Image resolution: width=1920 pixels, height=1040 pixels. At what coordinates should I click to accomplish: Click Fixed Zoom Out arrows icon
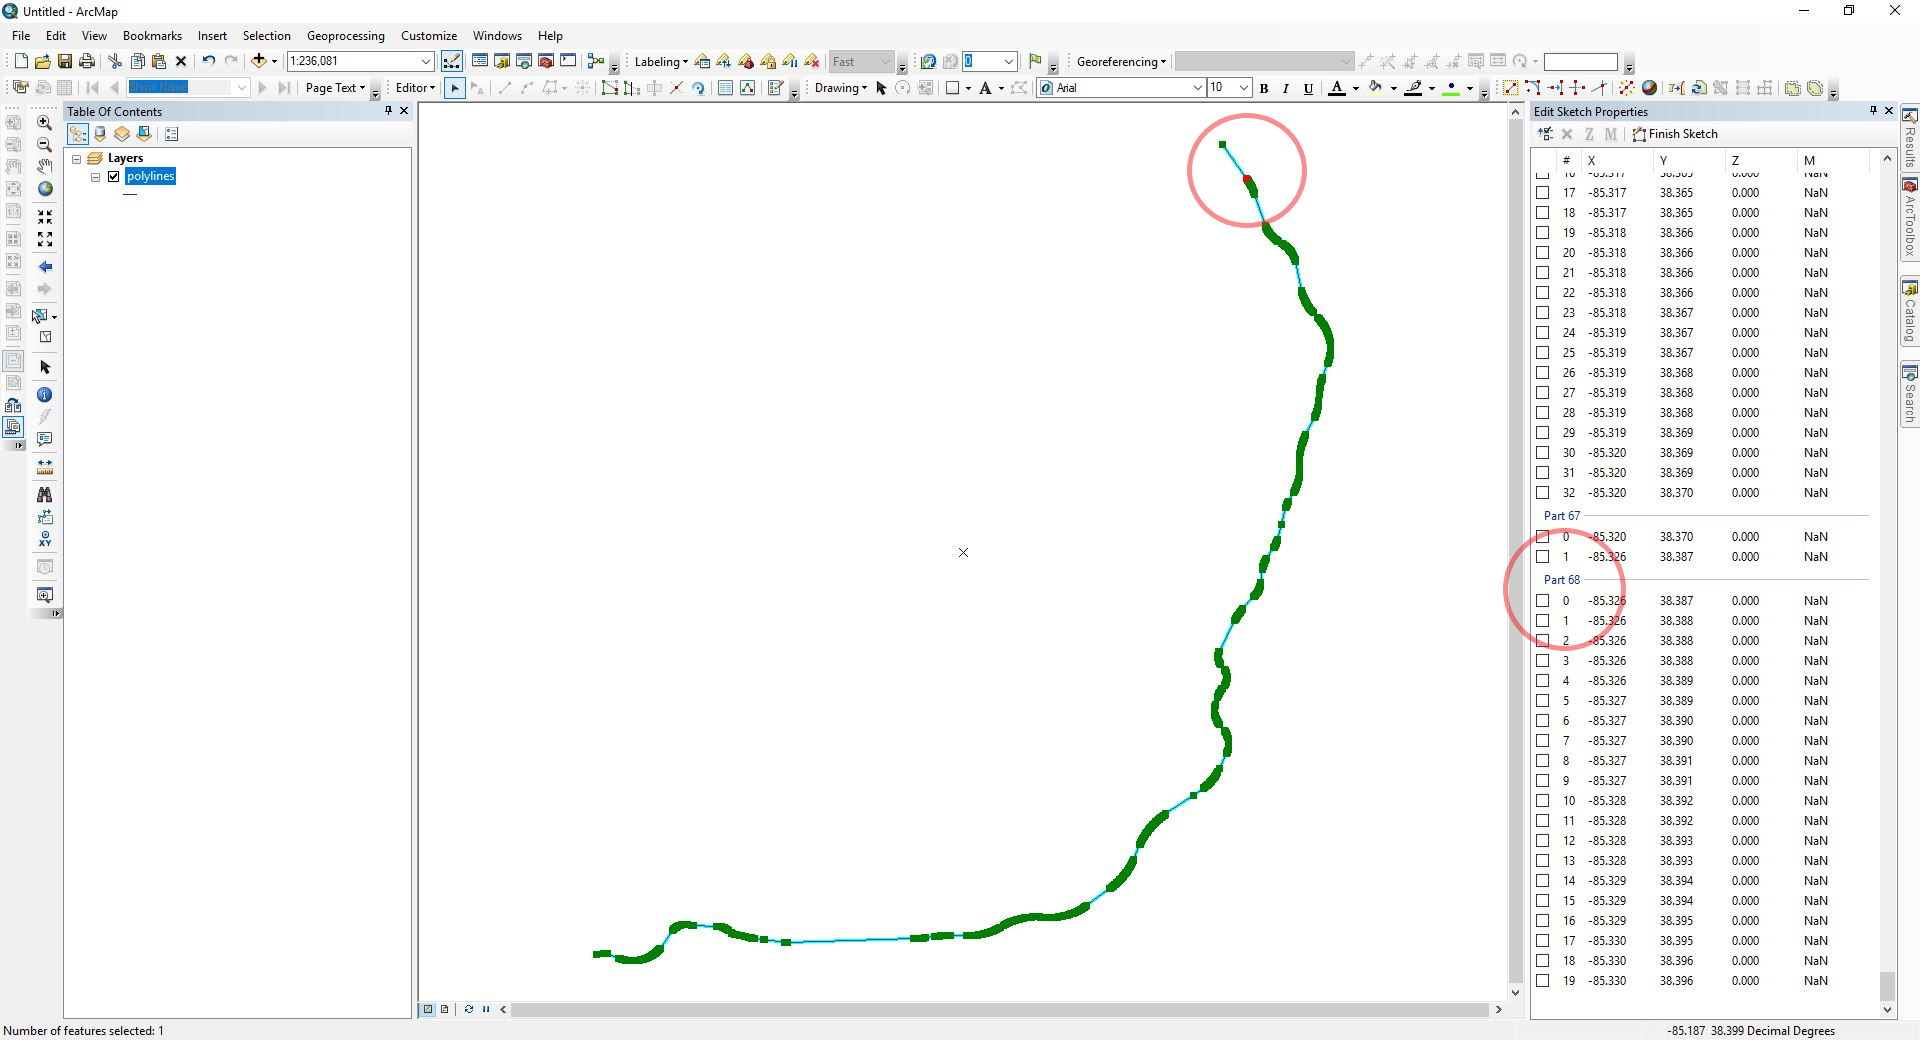coord(45,239)
